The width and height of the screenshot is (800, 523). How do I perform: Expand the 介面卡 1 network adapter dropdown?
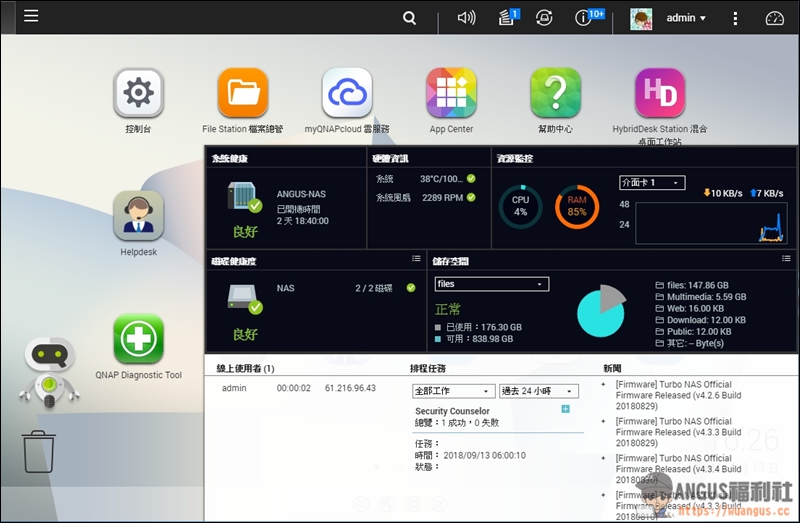point(651,183)
